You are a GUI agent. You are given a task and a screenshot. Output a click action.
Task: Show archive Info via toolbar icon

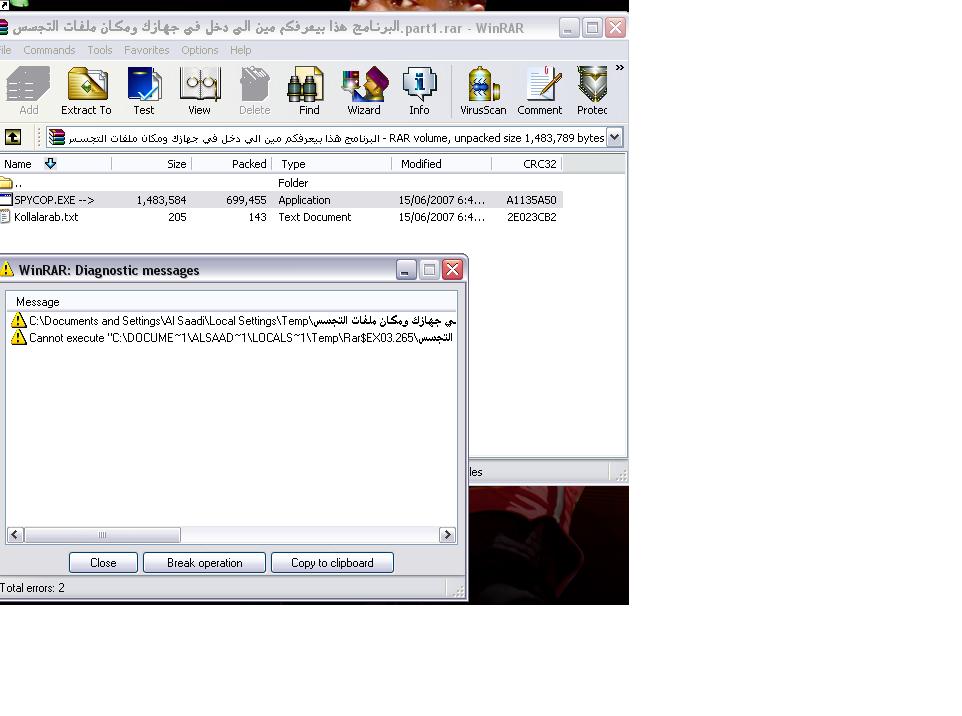pyautogui.click(x=419, y=91)
